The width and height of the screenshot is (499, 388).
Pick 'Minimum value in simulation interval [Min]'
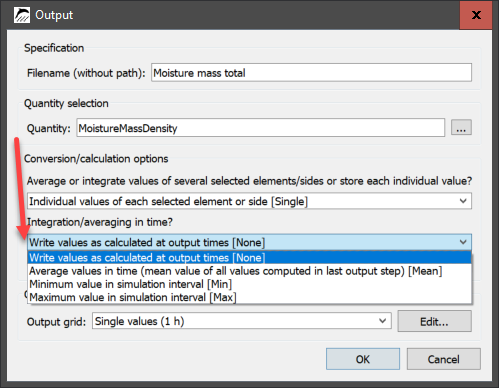point(249,284)
